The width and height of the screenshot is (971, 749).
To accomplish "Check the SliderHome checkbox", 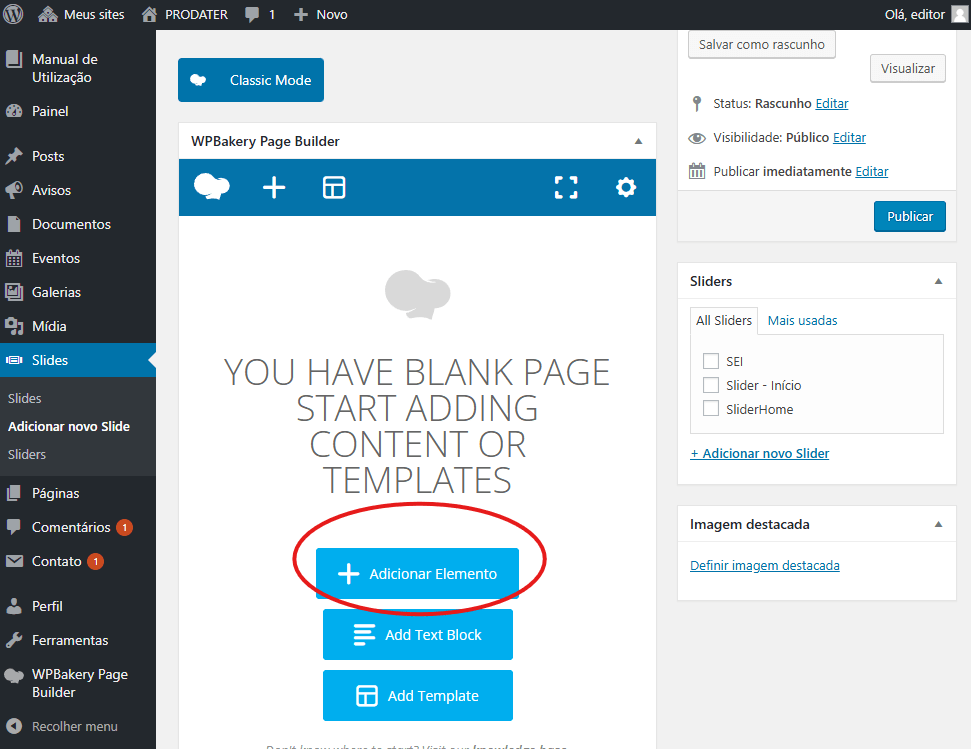I will 711,409.
